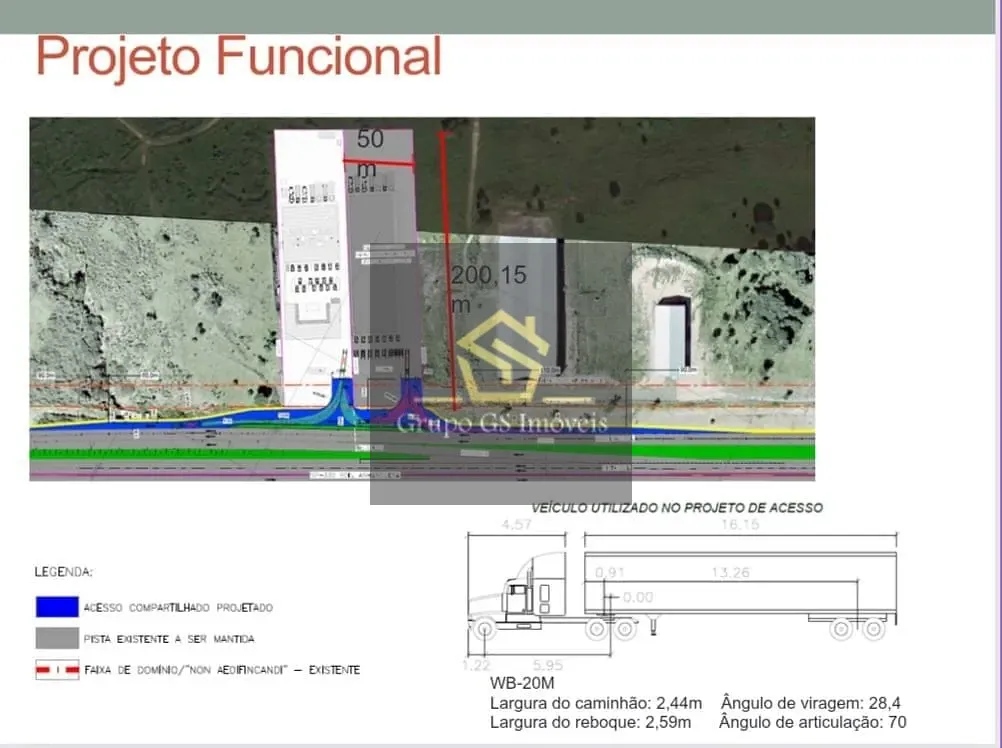Viewport: 1002px width, 748px height.
Task: Click the '1.22' front overhang dimension
Action: pos(476,666)
